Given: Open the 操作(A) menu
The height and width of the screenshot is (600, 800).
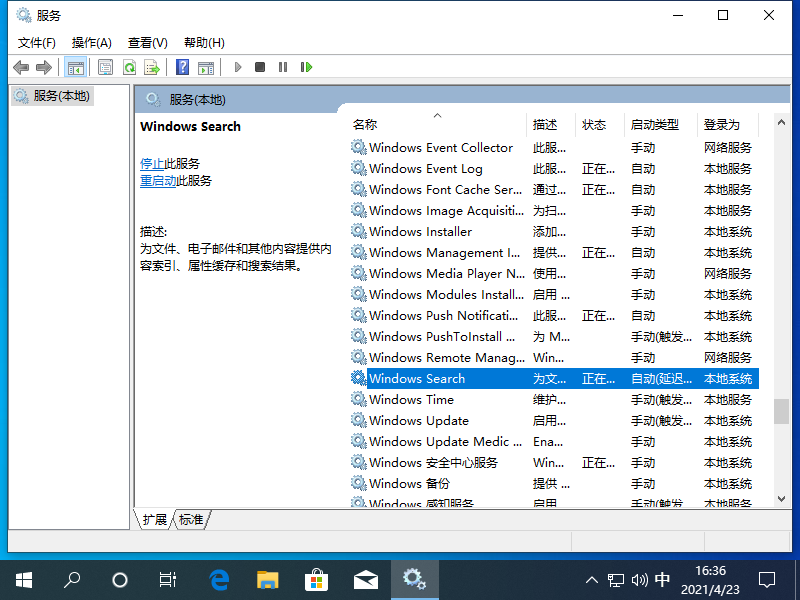Looking at the screenshot, I should click(x=91, y=42).
